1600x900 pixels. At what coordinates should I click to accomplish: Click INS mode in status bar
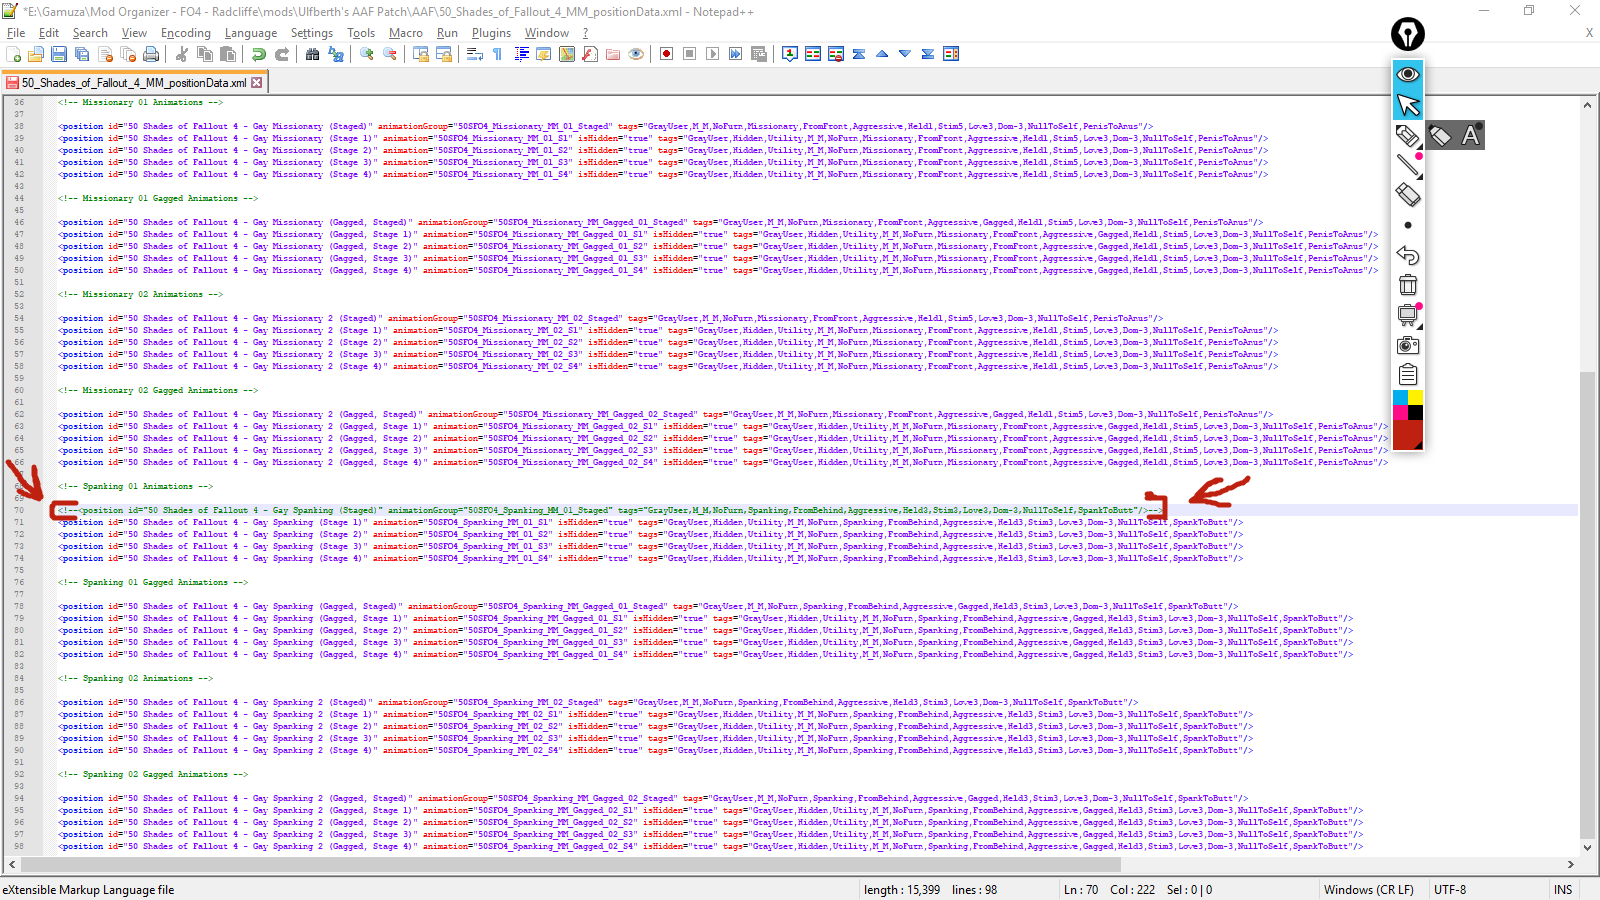pyautogui.click(x=1563, y=889)
